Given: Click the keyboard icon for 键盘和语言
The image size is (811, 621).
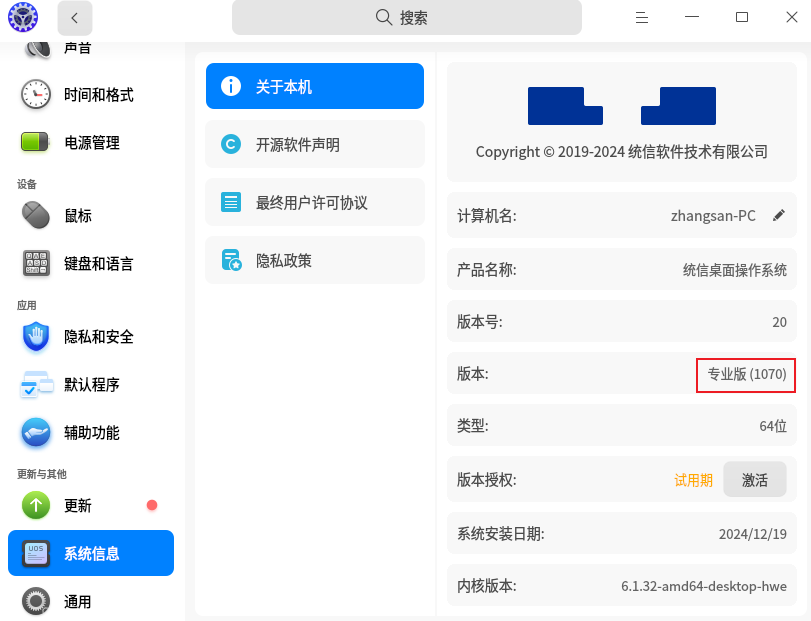Looking at the screenshot, I should tap(36, 263).
